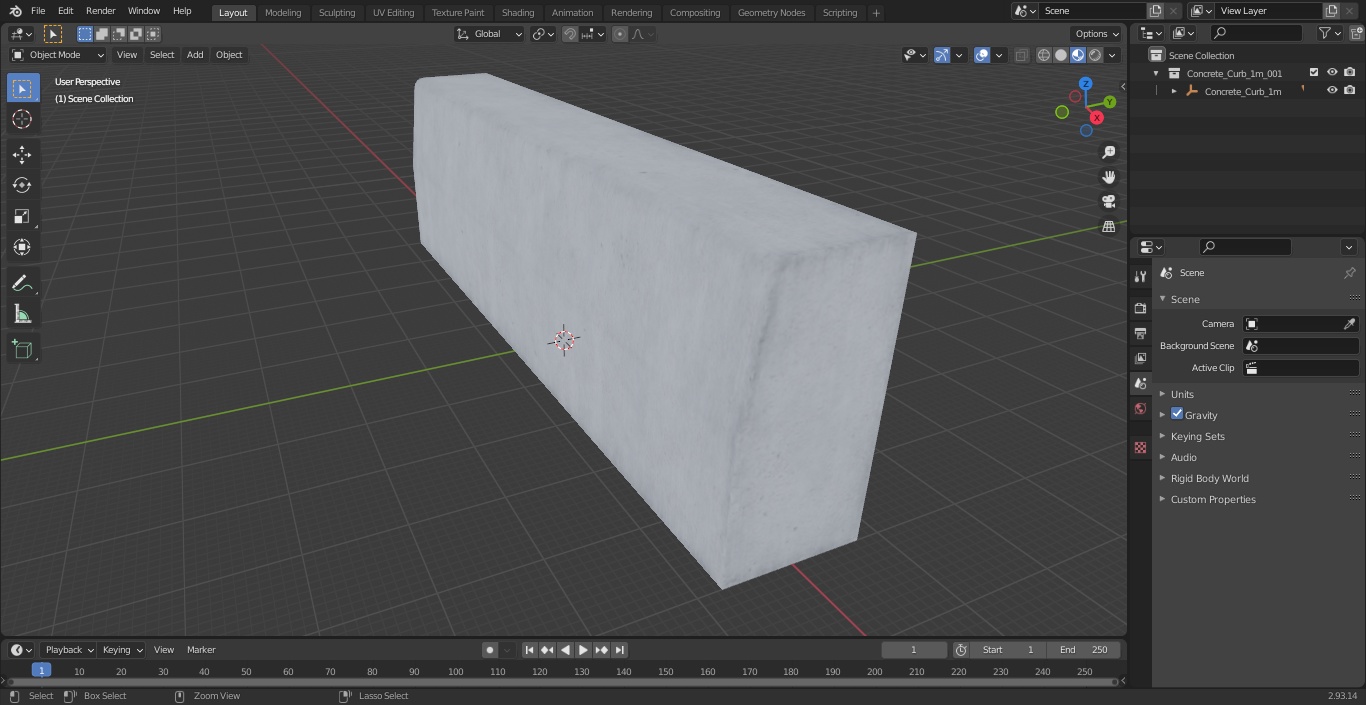Open the Render menu
Image resolution: width=1366 pixels, height=705 pixels.
pos(100,11)
